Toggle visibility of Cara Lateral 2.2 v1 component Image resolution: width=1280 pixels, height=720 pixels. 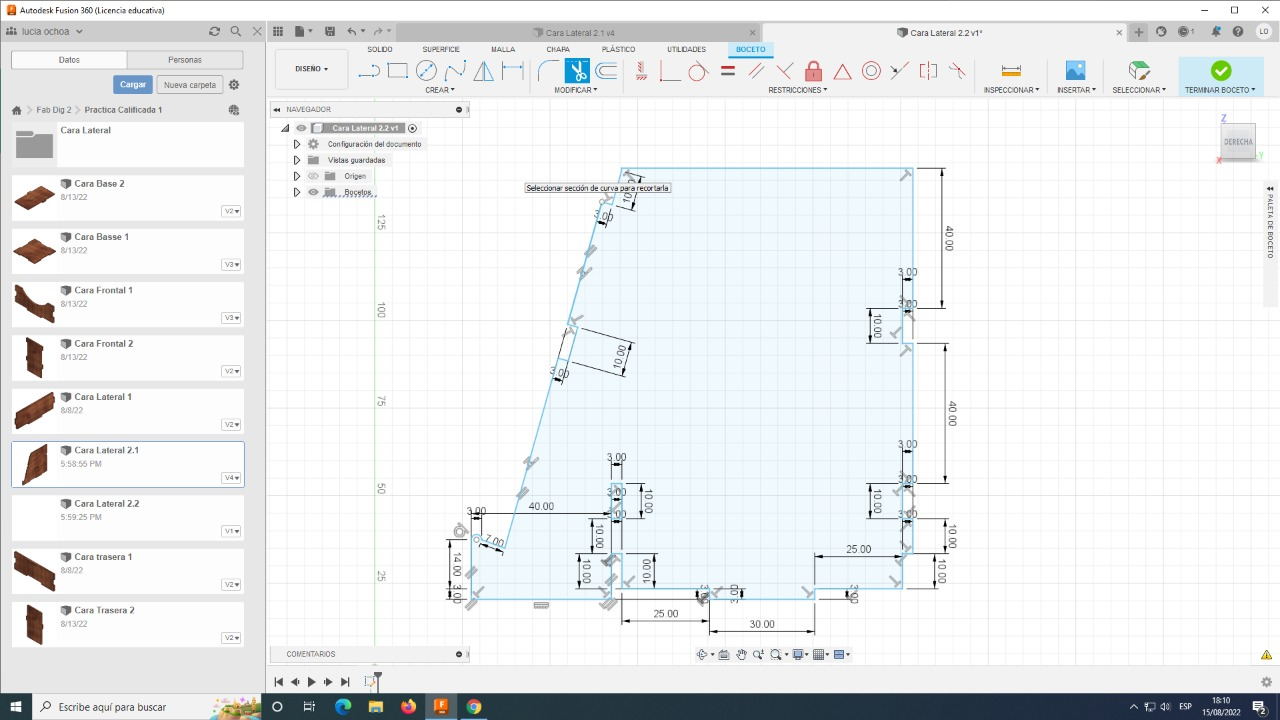tap(301, 128)
